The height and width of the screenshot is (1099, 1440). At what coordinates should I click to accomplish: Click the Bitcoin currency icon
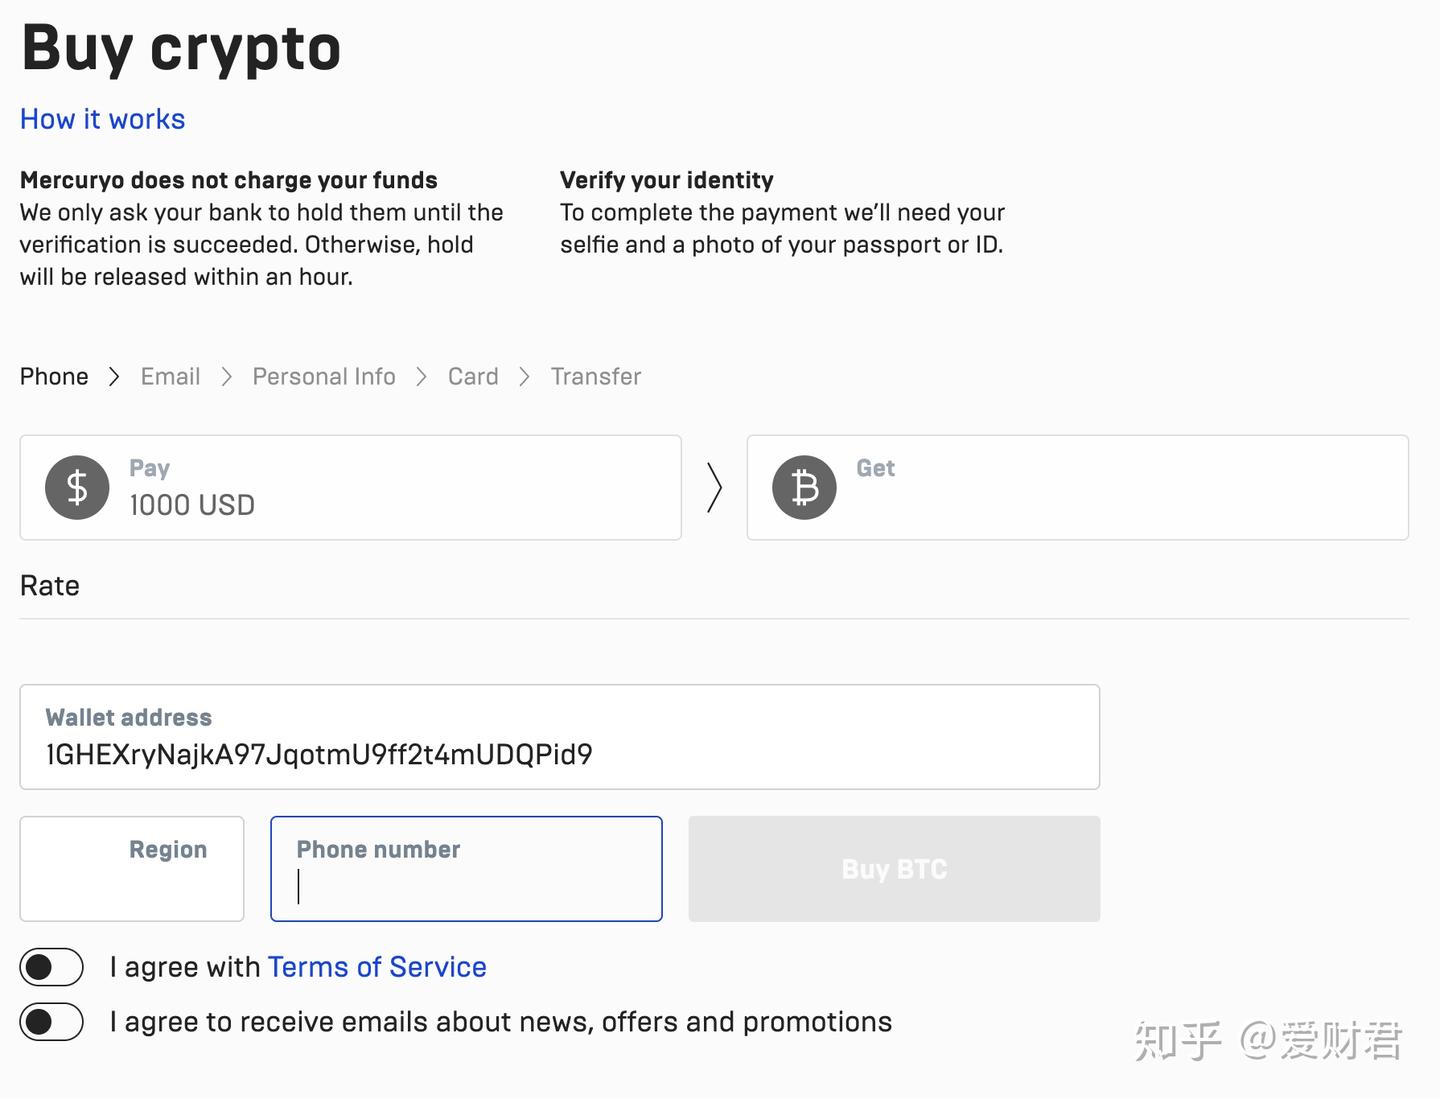tap(804, 488)
